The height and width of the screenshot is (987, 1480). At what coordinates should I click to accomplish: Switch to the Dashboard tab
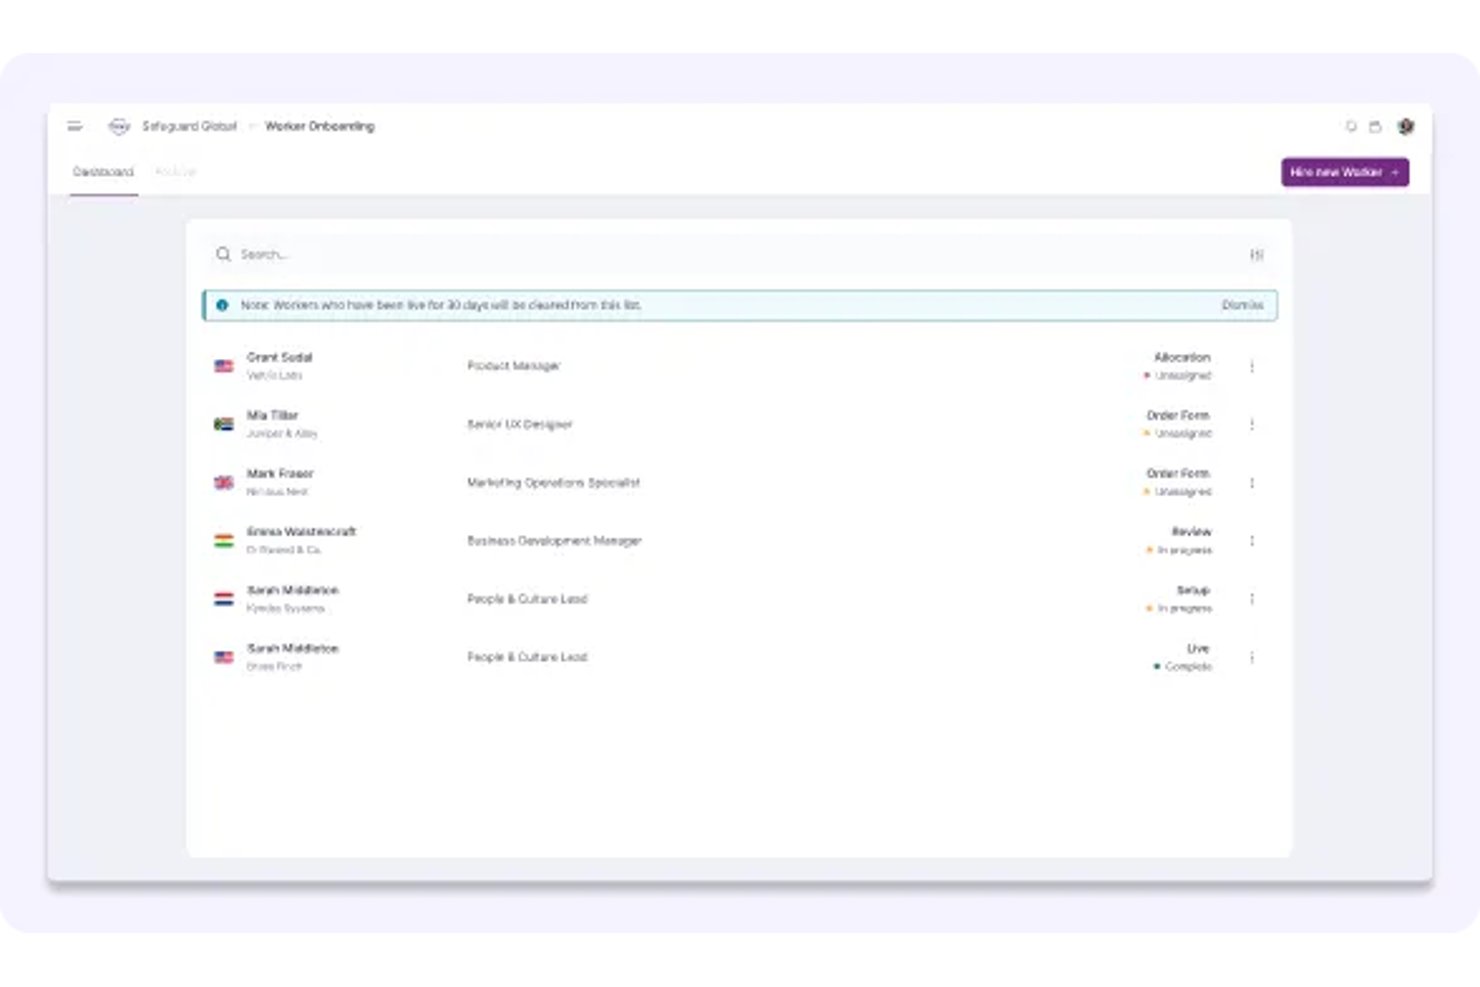[103, 172]
